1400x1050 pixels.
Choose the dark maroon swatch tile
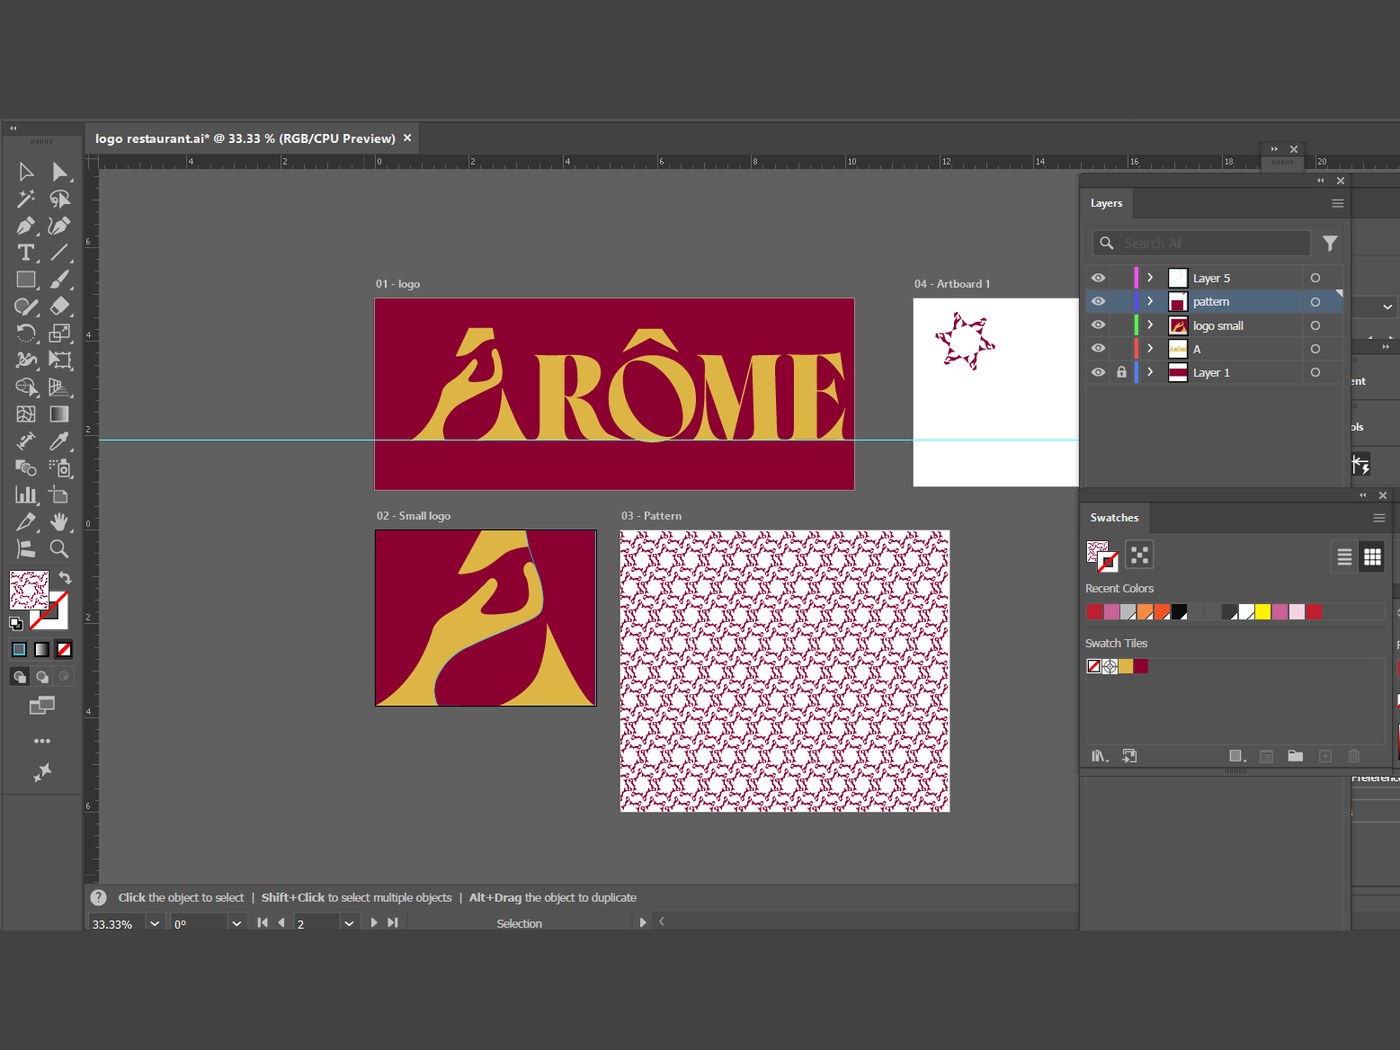(x=1141, y=666)
